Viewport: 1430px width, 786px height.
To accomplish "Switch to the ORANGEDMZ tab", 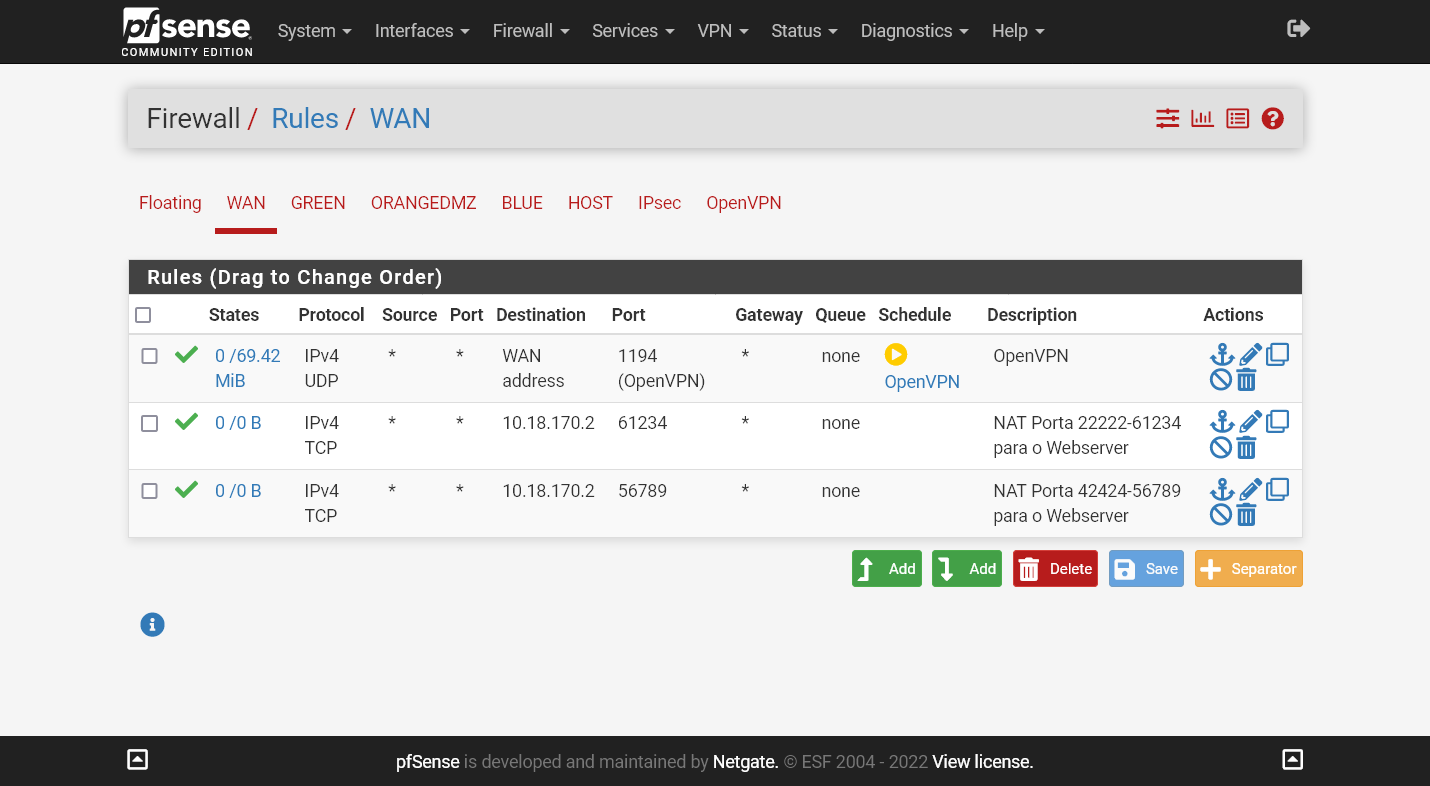I will tap(423, 203).
